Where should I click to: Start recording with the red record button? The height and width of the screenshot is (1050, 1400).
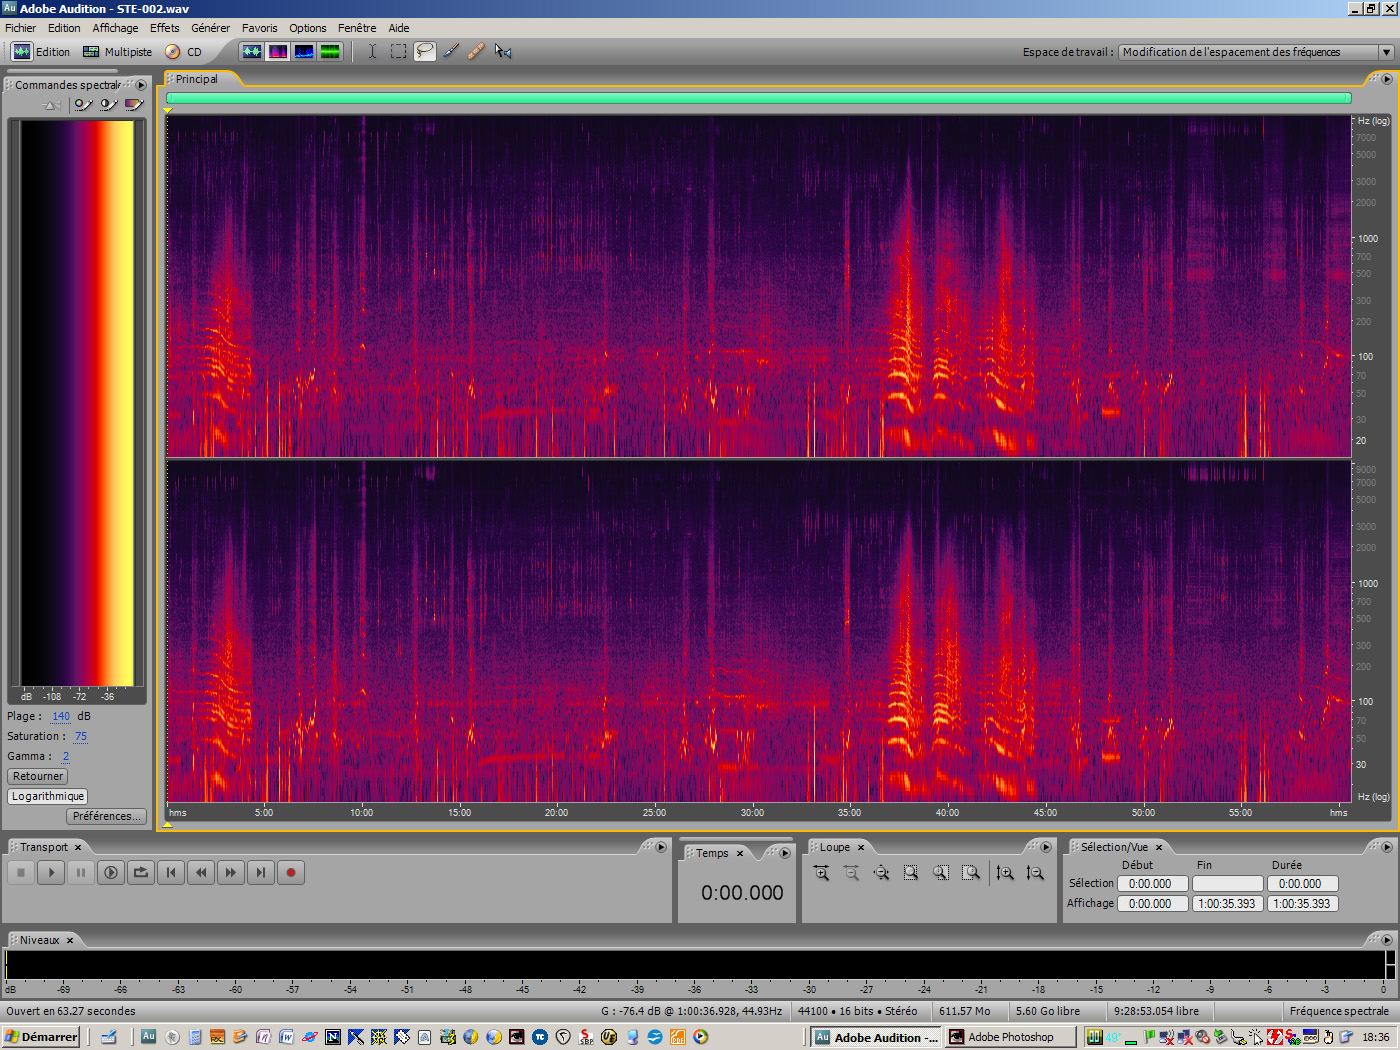[x=291, y=872]
